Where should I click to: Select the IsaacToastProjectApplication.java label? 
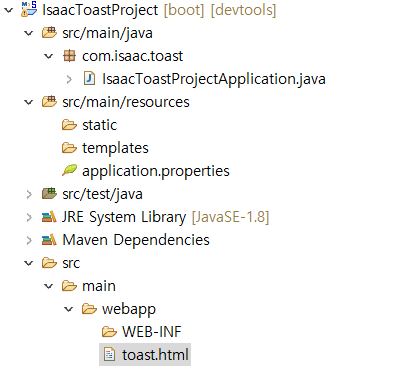click(214, 79)
